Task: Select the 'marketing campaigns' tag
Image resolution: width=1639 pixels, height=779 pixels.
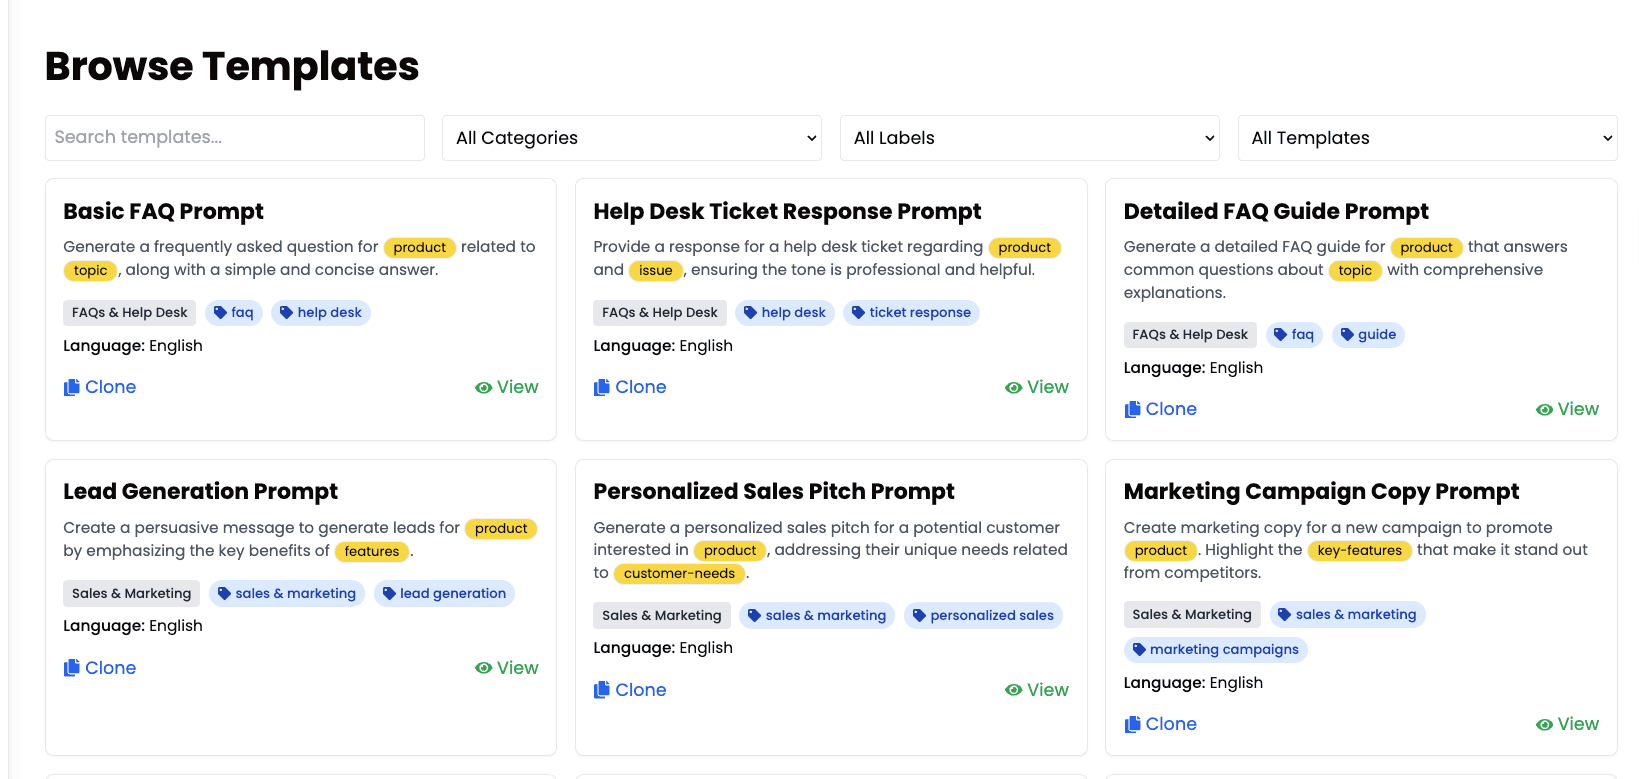Action: tap(1215, 650)
